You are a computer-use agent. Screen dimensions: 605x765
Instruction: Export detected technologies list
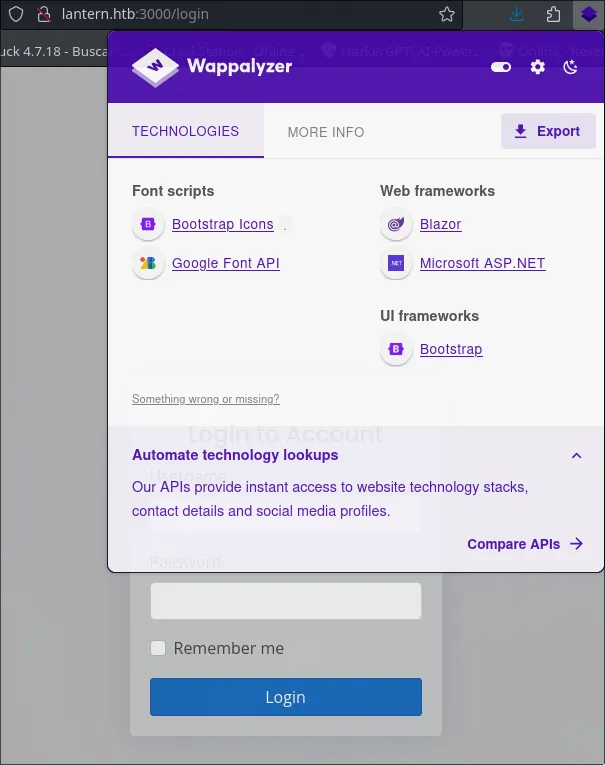tap(548, 131)
